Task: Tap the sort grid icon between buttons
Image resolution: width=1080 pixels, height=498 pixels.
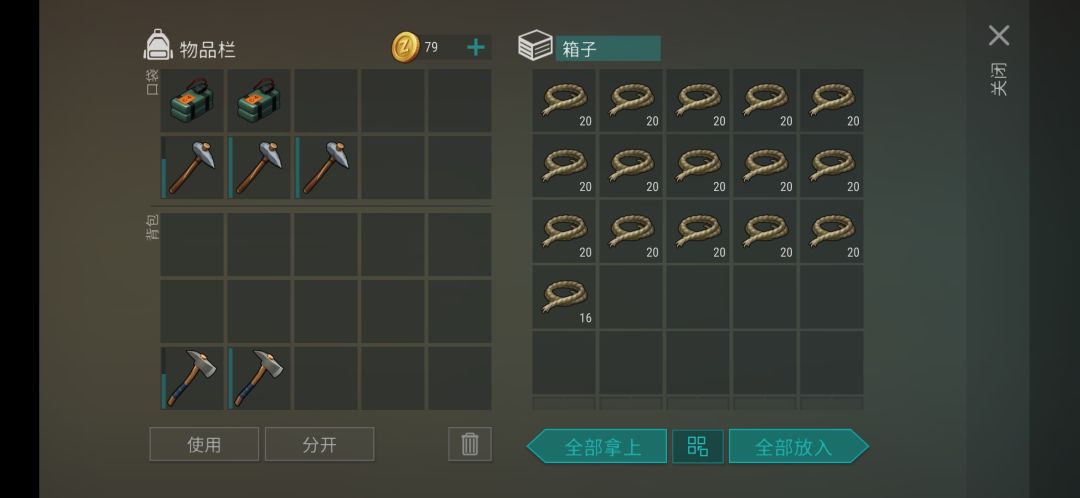Action: coord(698,446)
